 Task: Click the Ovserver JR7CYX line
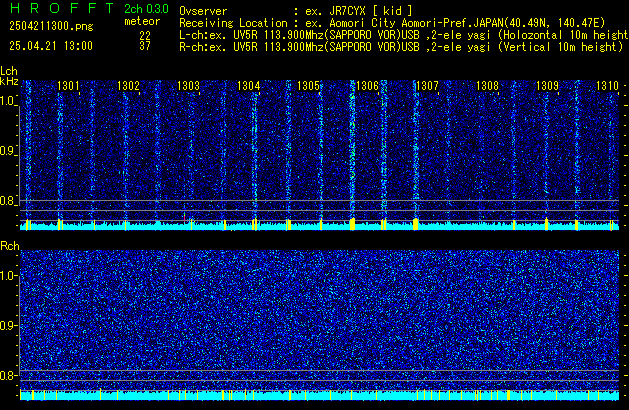tap(296, 11)
